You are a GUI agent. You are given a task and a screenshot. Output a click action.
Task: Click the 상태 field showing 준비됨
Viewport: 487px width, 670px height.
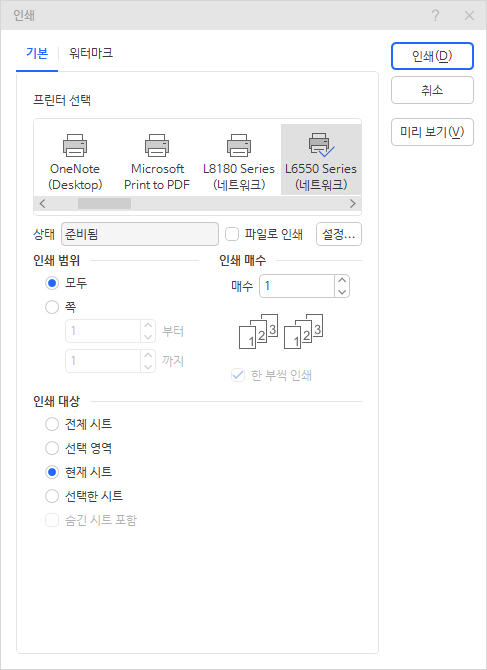point(140,234)
